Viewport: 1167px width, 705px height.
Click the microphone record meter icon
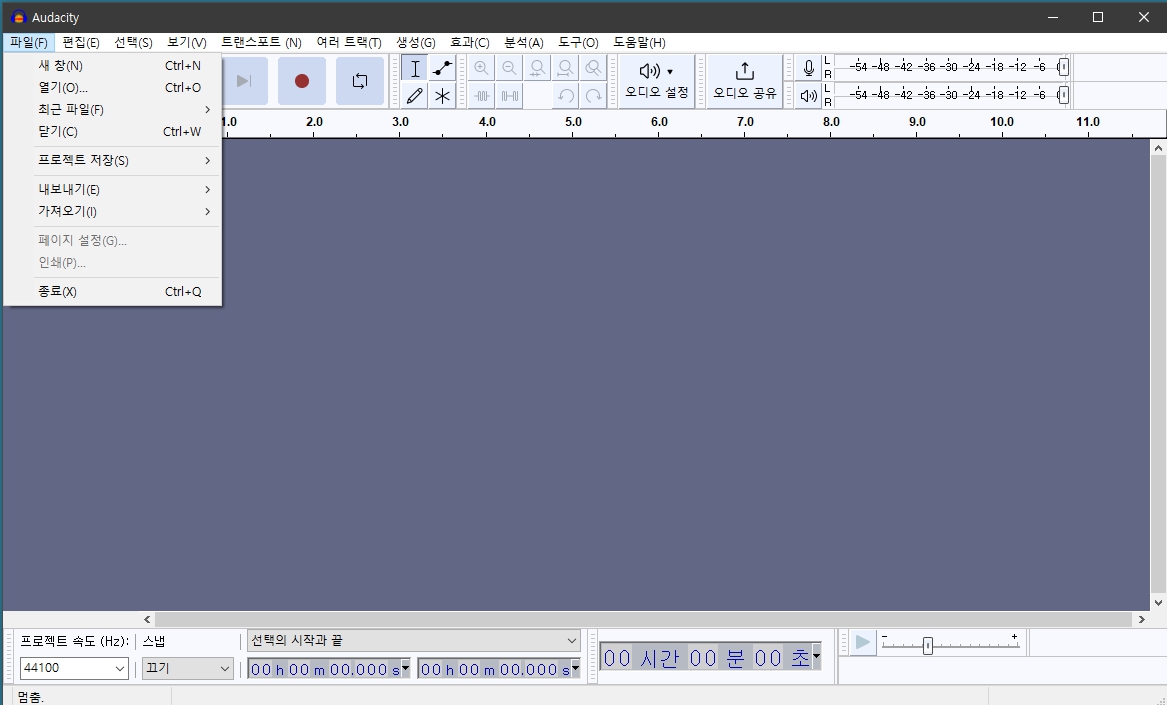808,68
